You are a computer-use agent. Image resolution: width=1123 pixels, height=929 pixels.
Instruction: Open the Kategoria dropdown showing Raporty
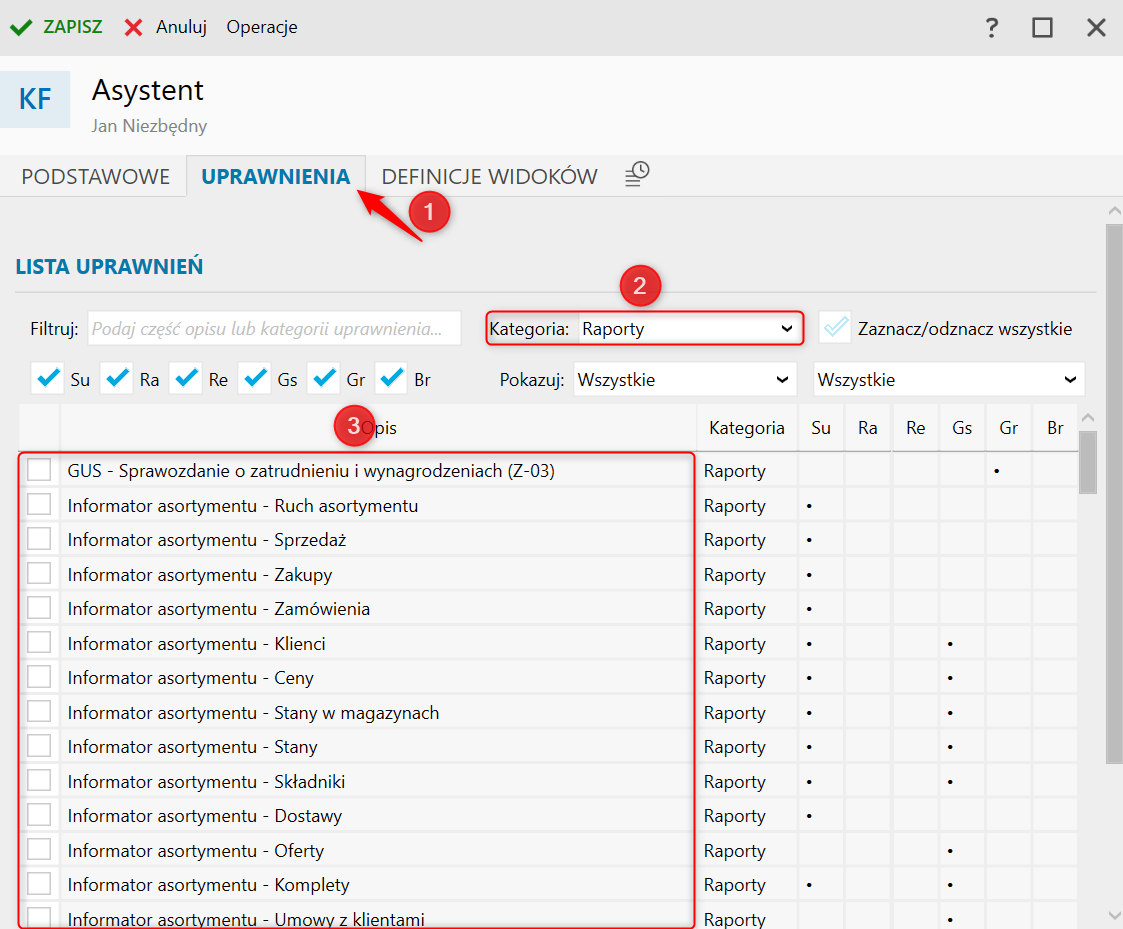(688, 328)
